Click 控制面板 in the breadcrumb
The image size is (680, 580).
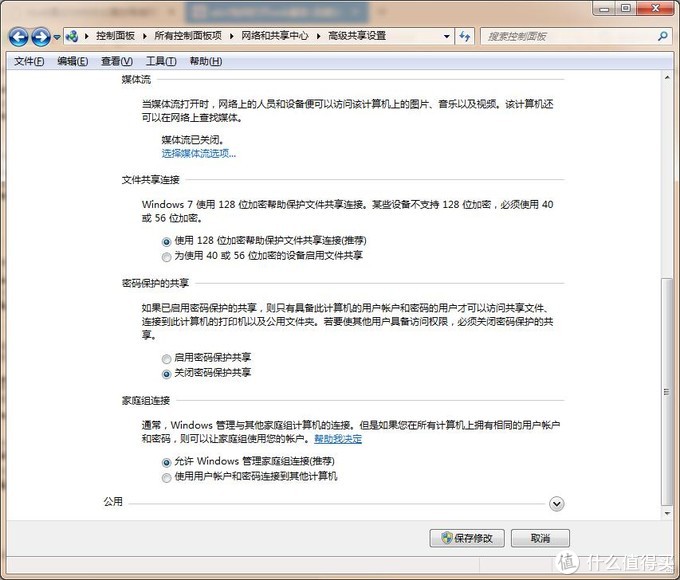point(115,36)
